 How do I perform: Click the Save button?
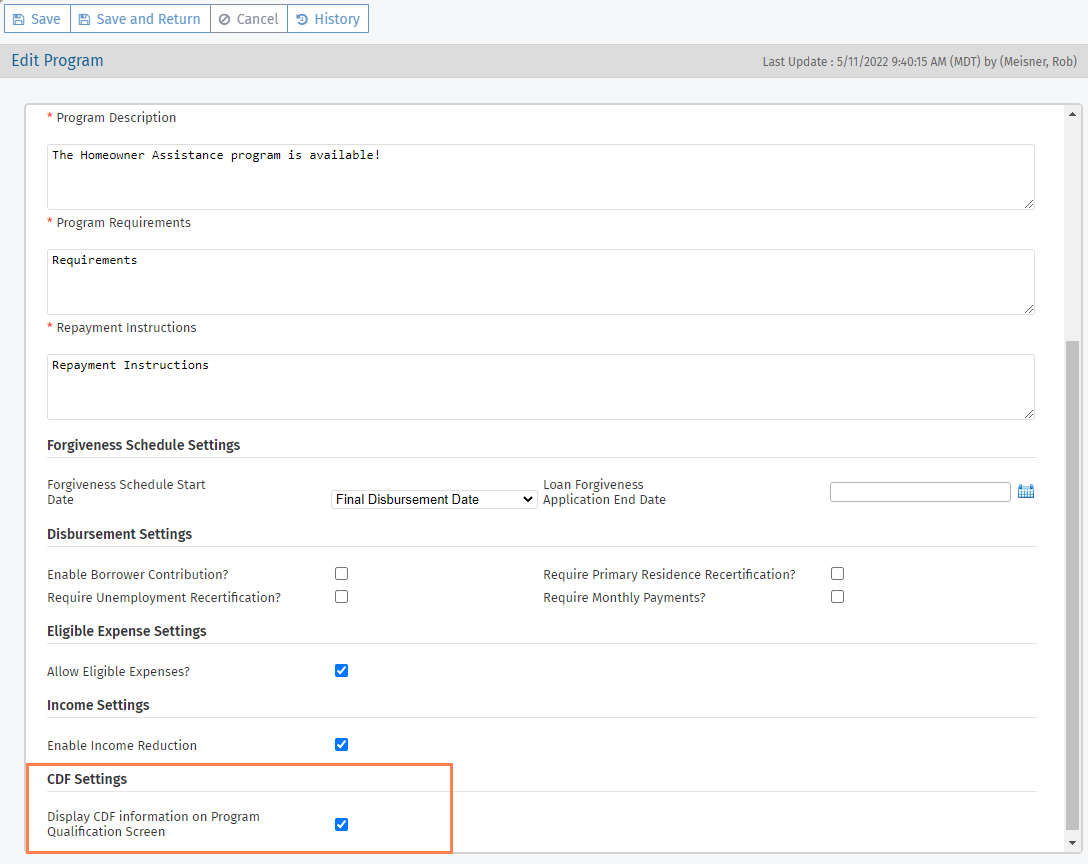point(37,19)
